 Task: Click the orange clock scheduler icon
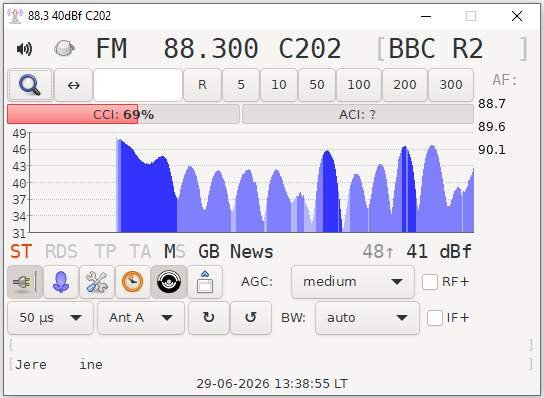(x=133, y=282)
